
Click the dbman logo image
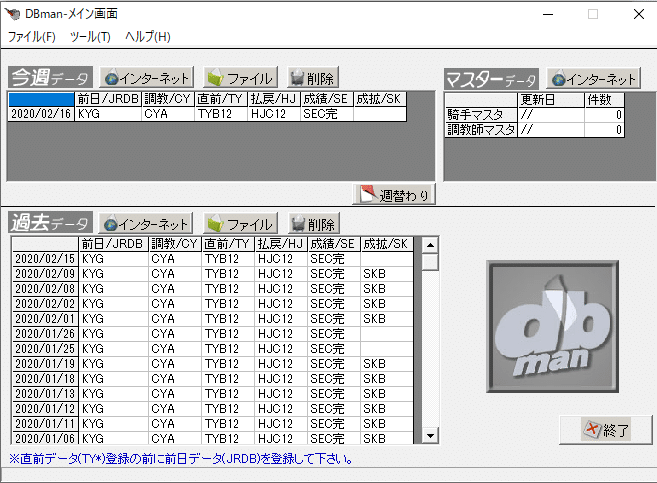(x=552, y=327)
